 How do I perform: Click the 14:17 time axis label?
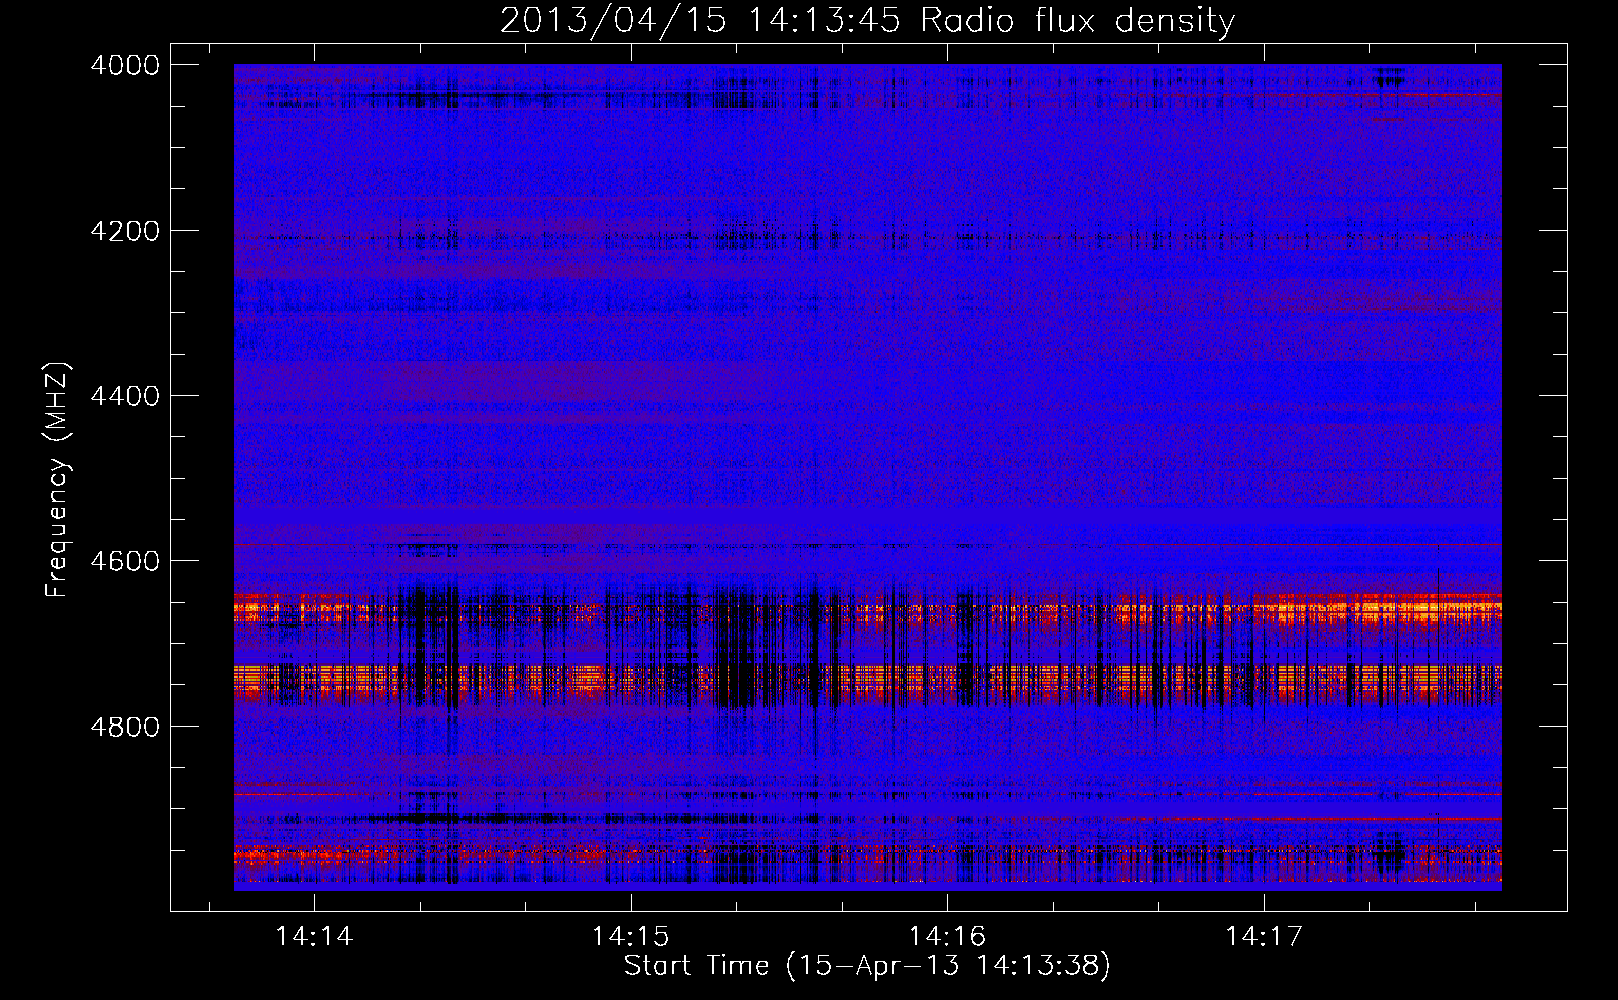1264,936
